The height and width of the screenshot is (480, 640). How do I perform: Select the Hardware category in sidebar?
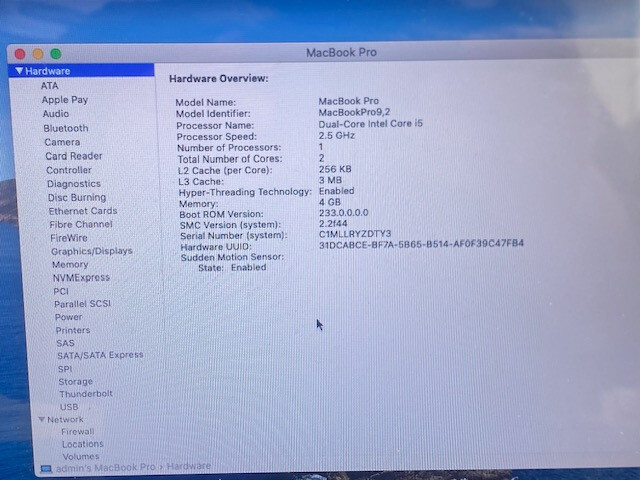click(x=81, y=71)
